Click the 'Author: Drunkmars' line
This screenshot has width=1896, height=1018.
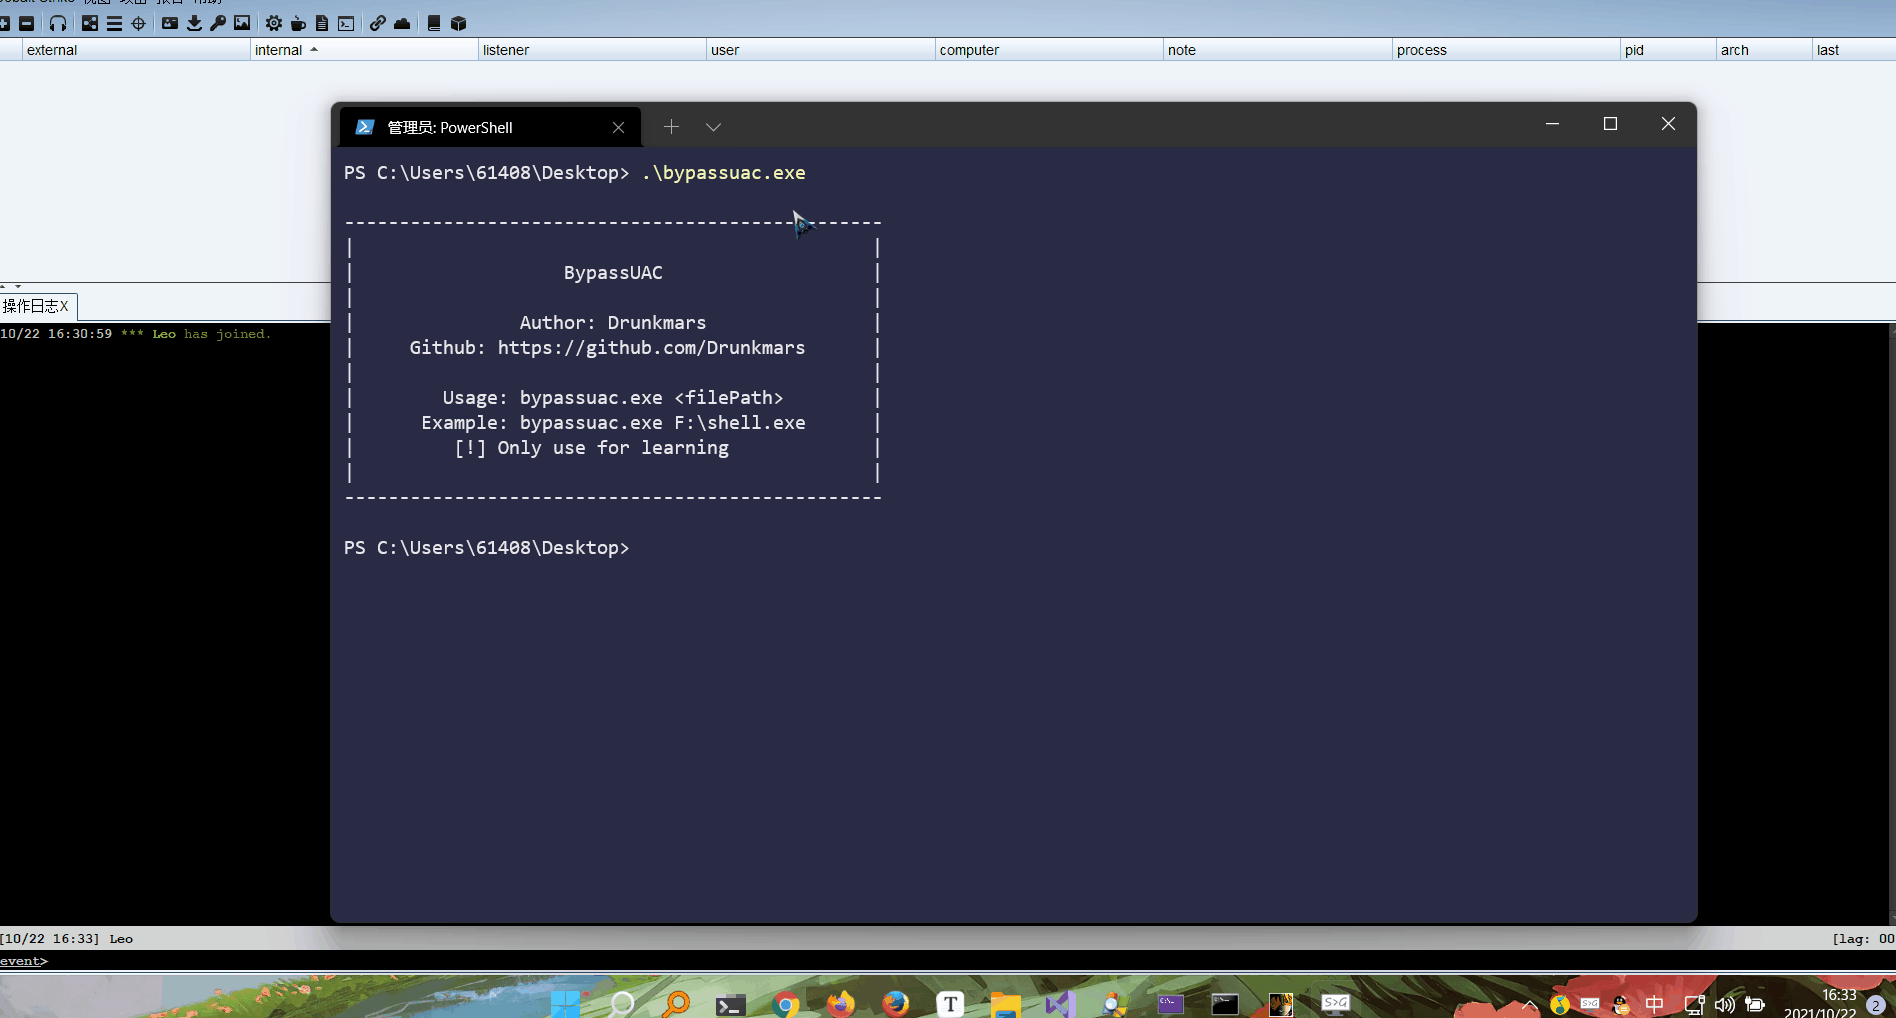pos(613,323)
